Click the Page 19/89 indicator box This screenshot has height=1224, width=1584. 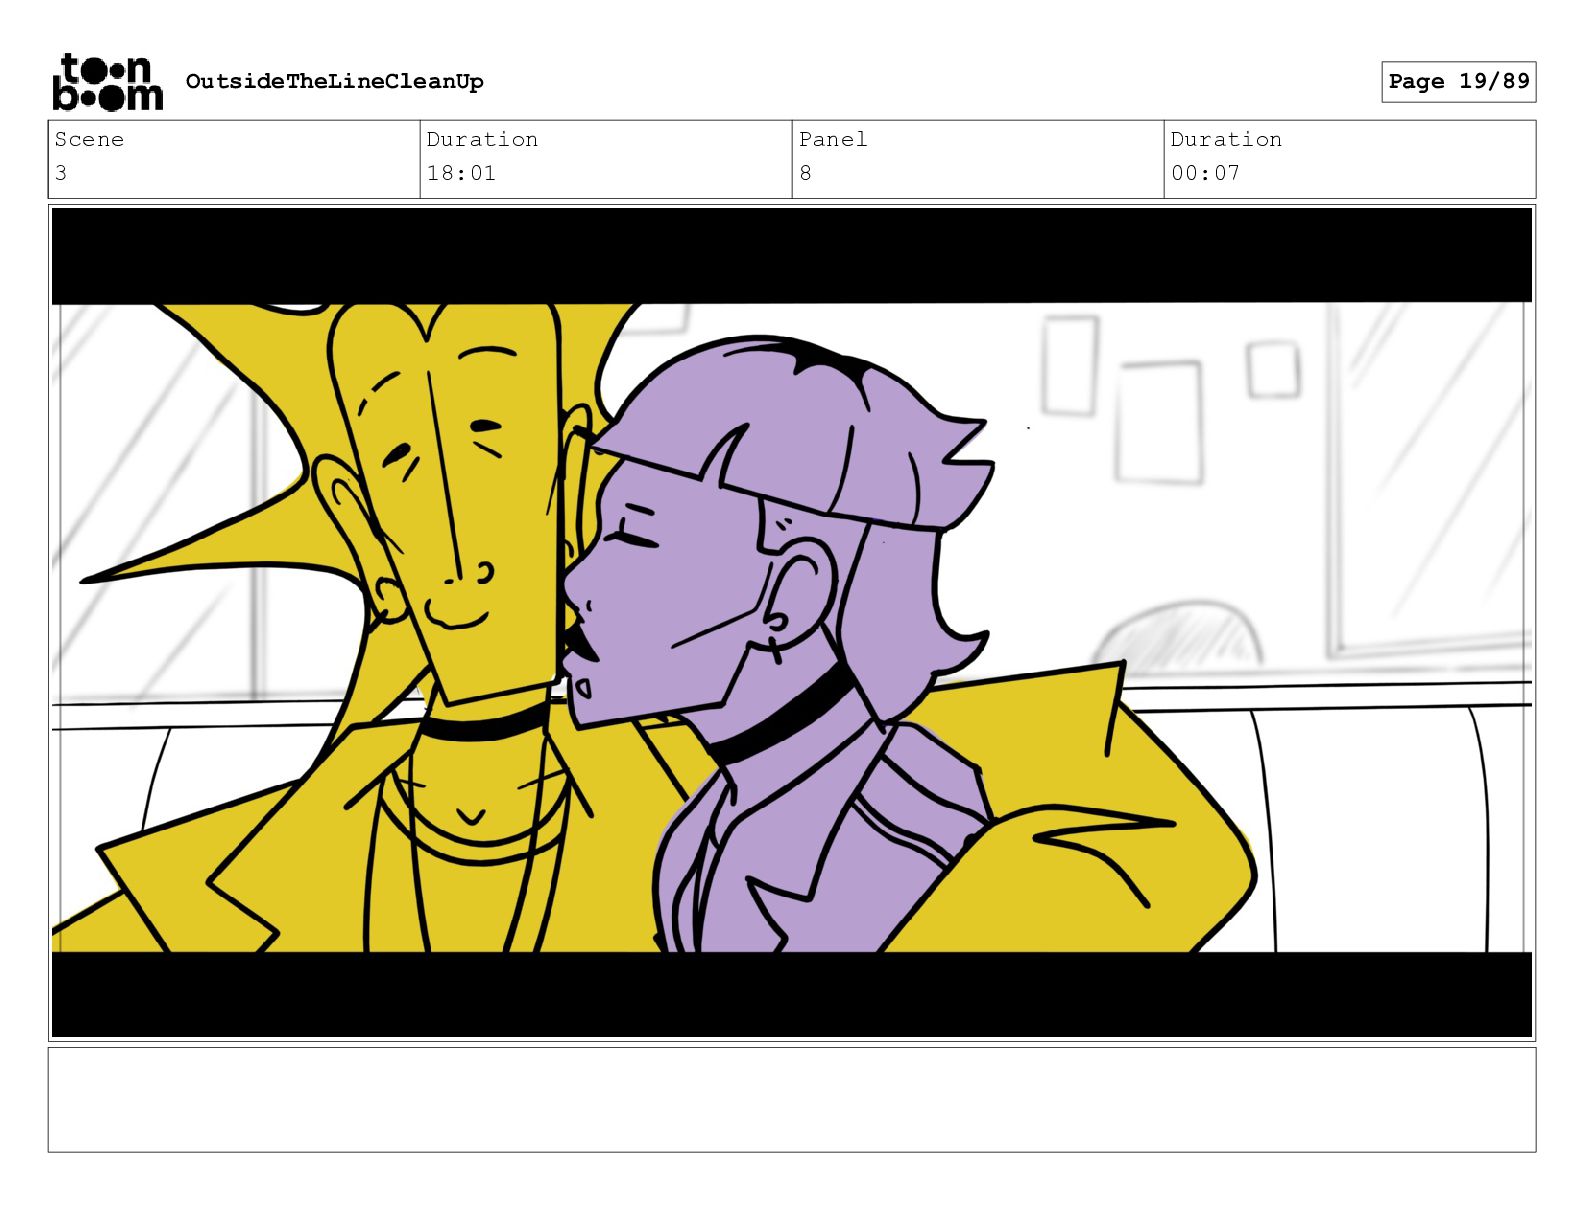pos(1458,81)
